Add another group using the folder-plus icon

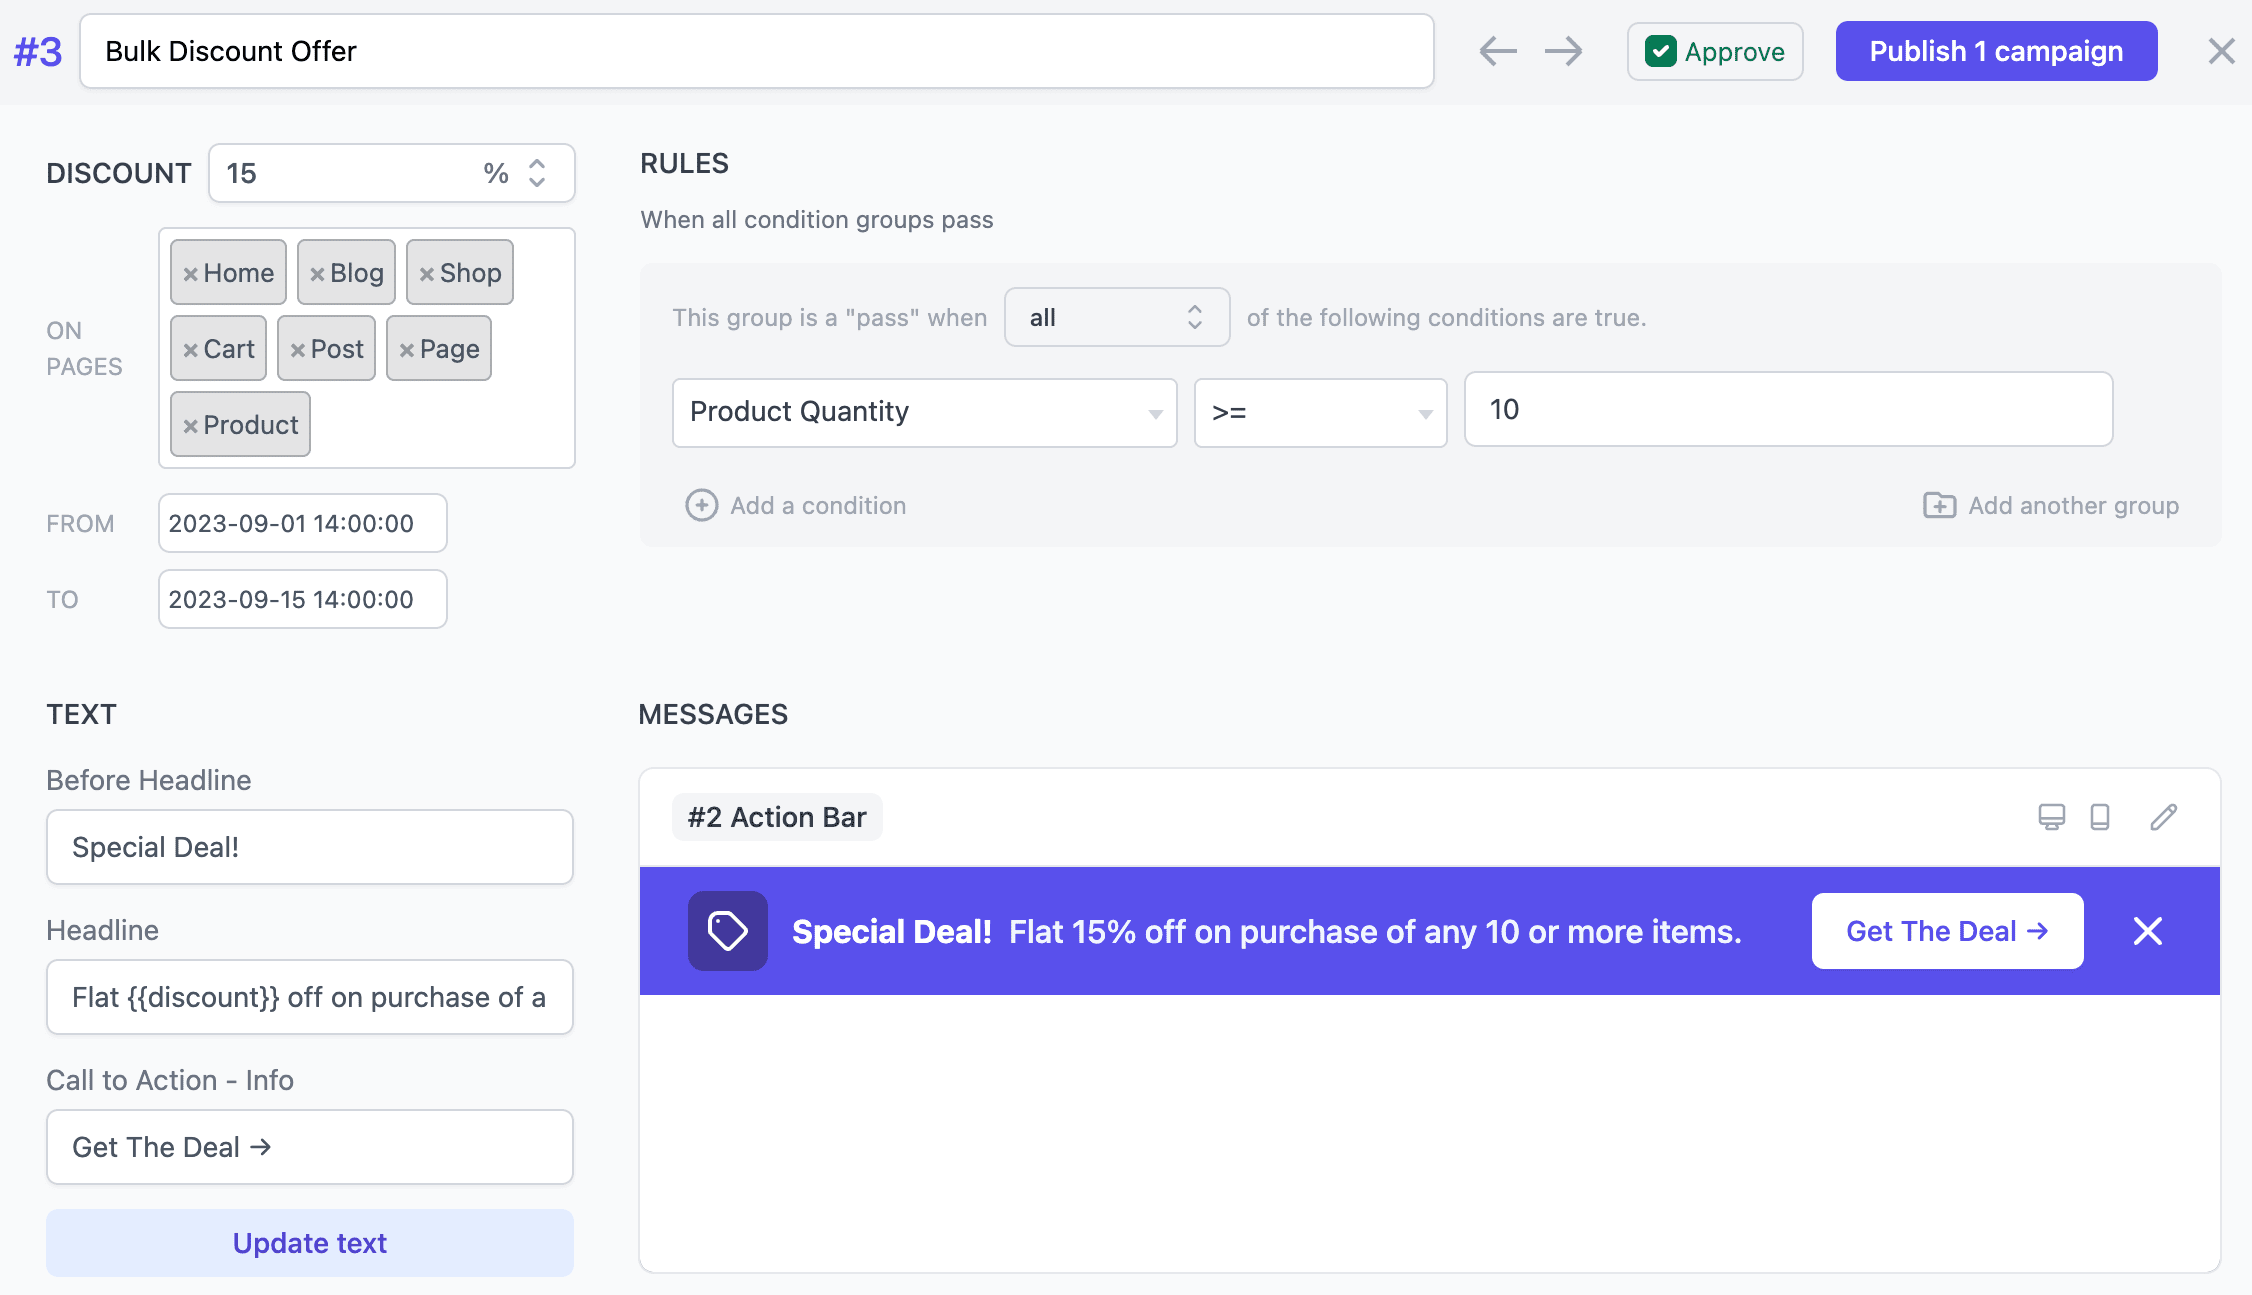tap(1938, 506)
